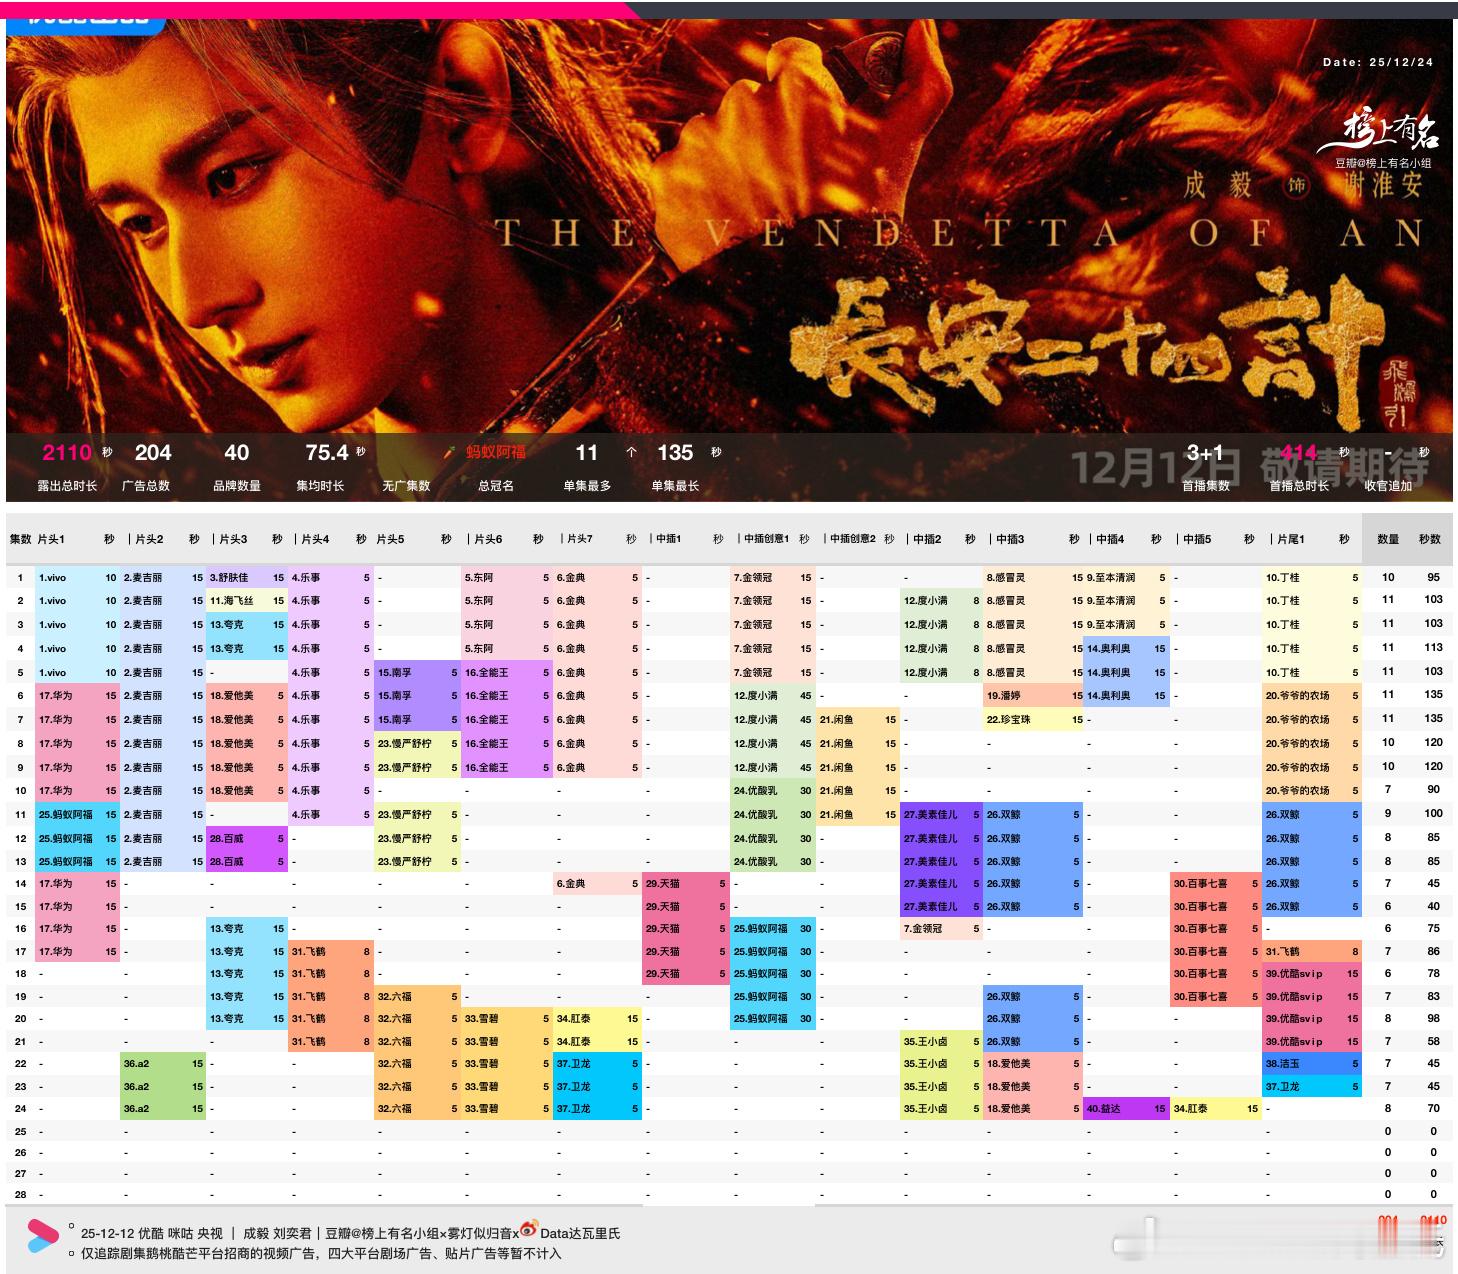Select the 中插5 column header

(1197, 539)
